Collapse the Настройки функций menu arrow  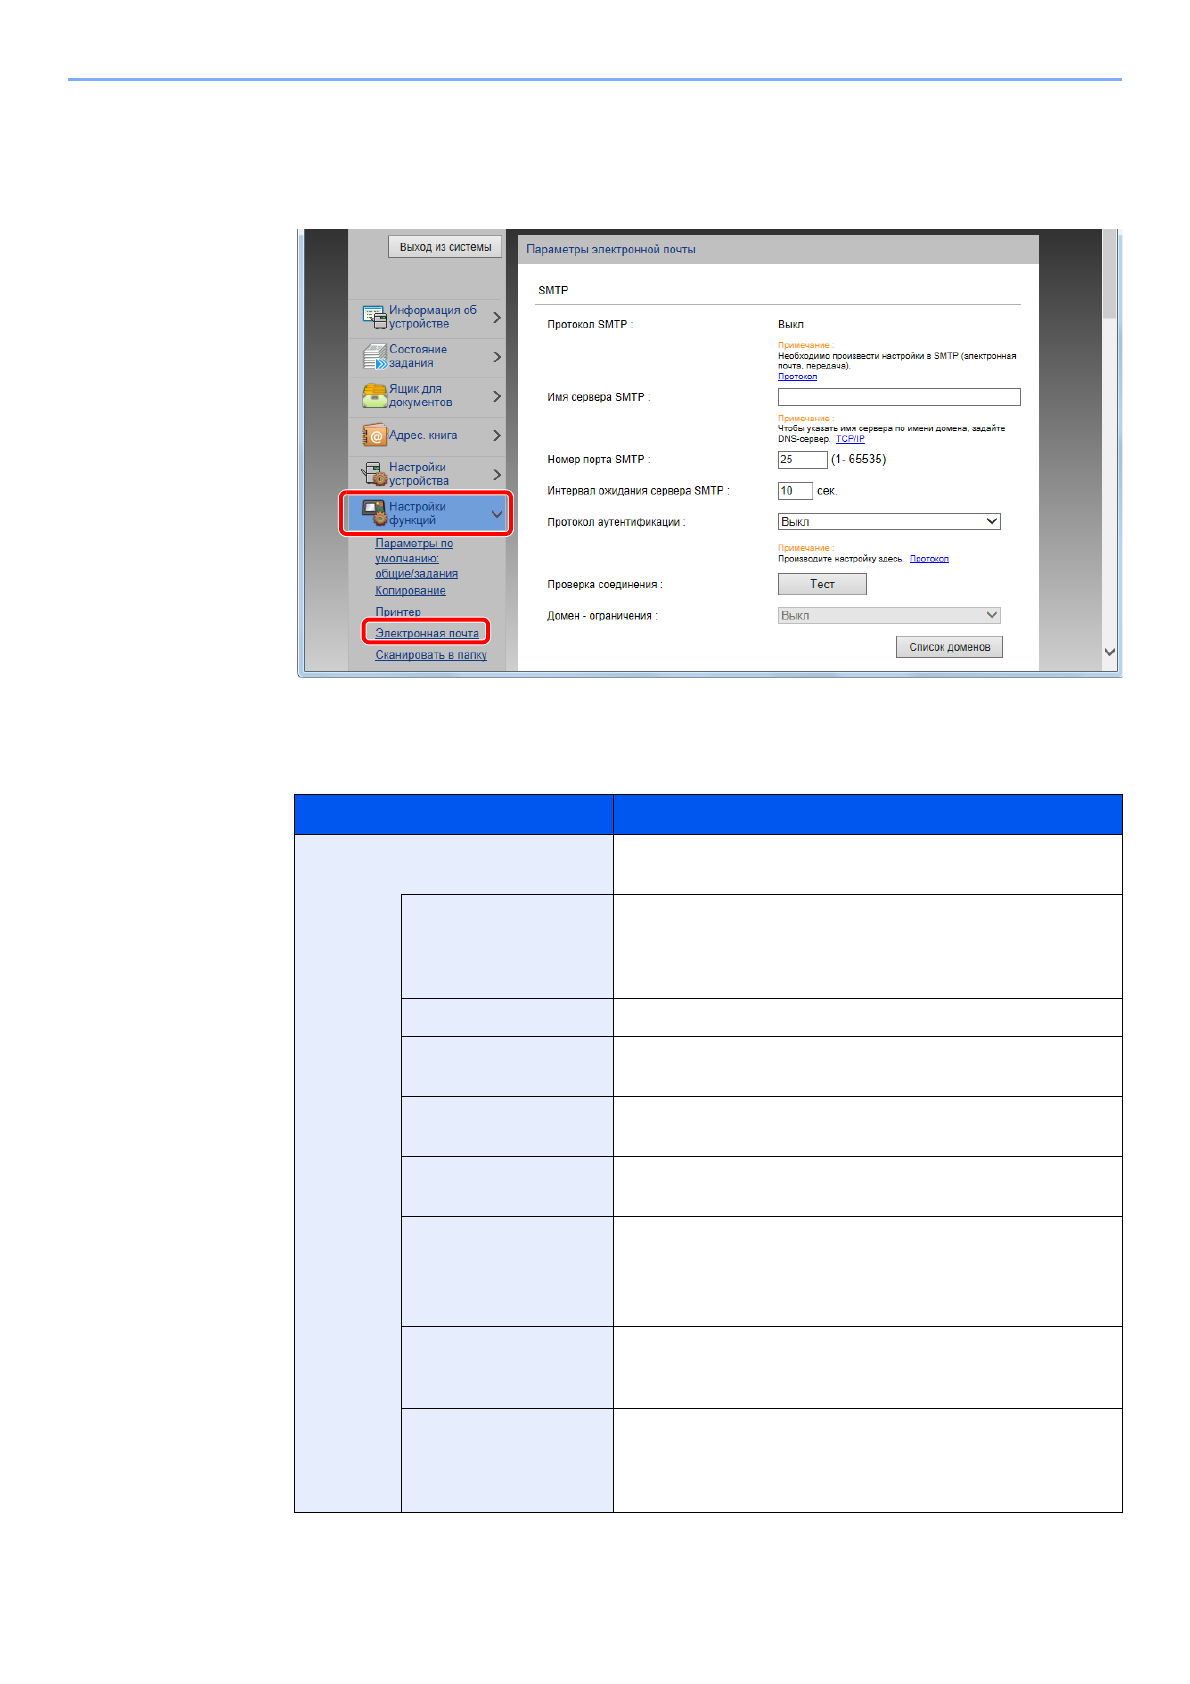(x=497, y=514)
